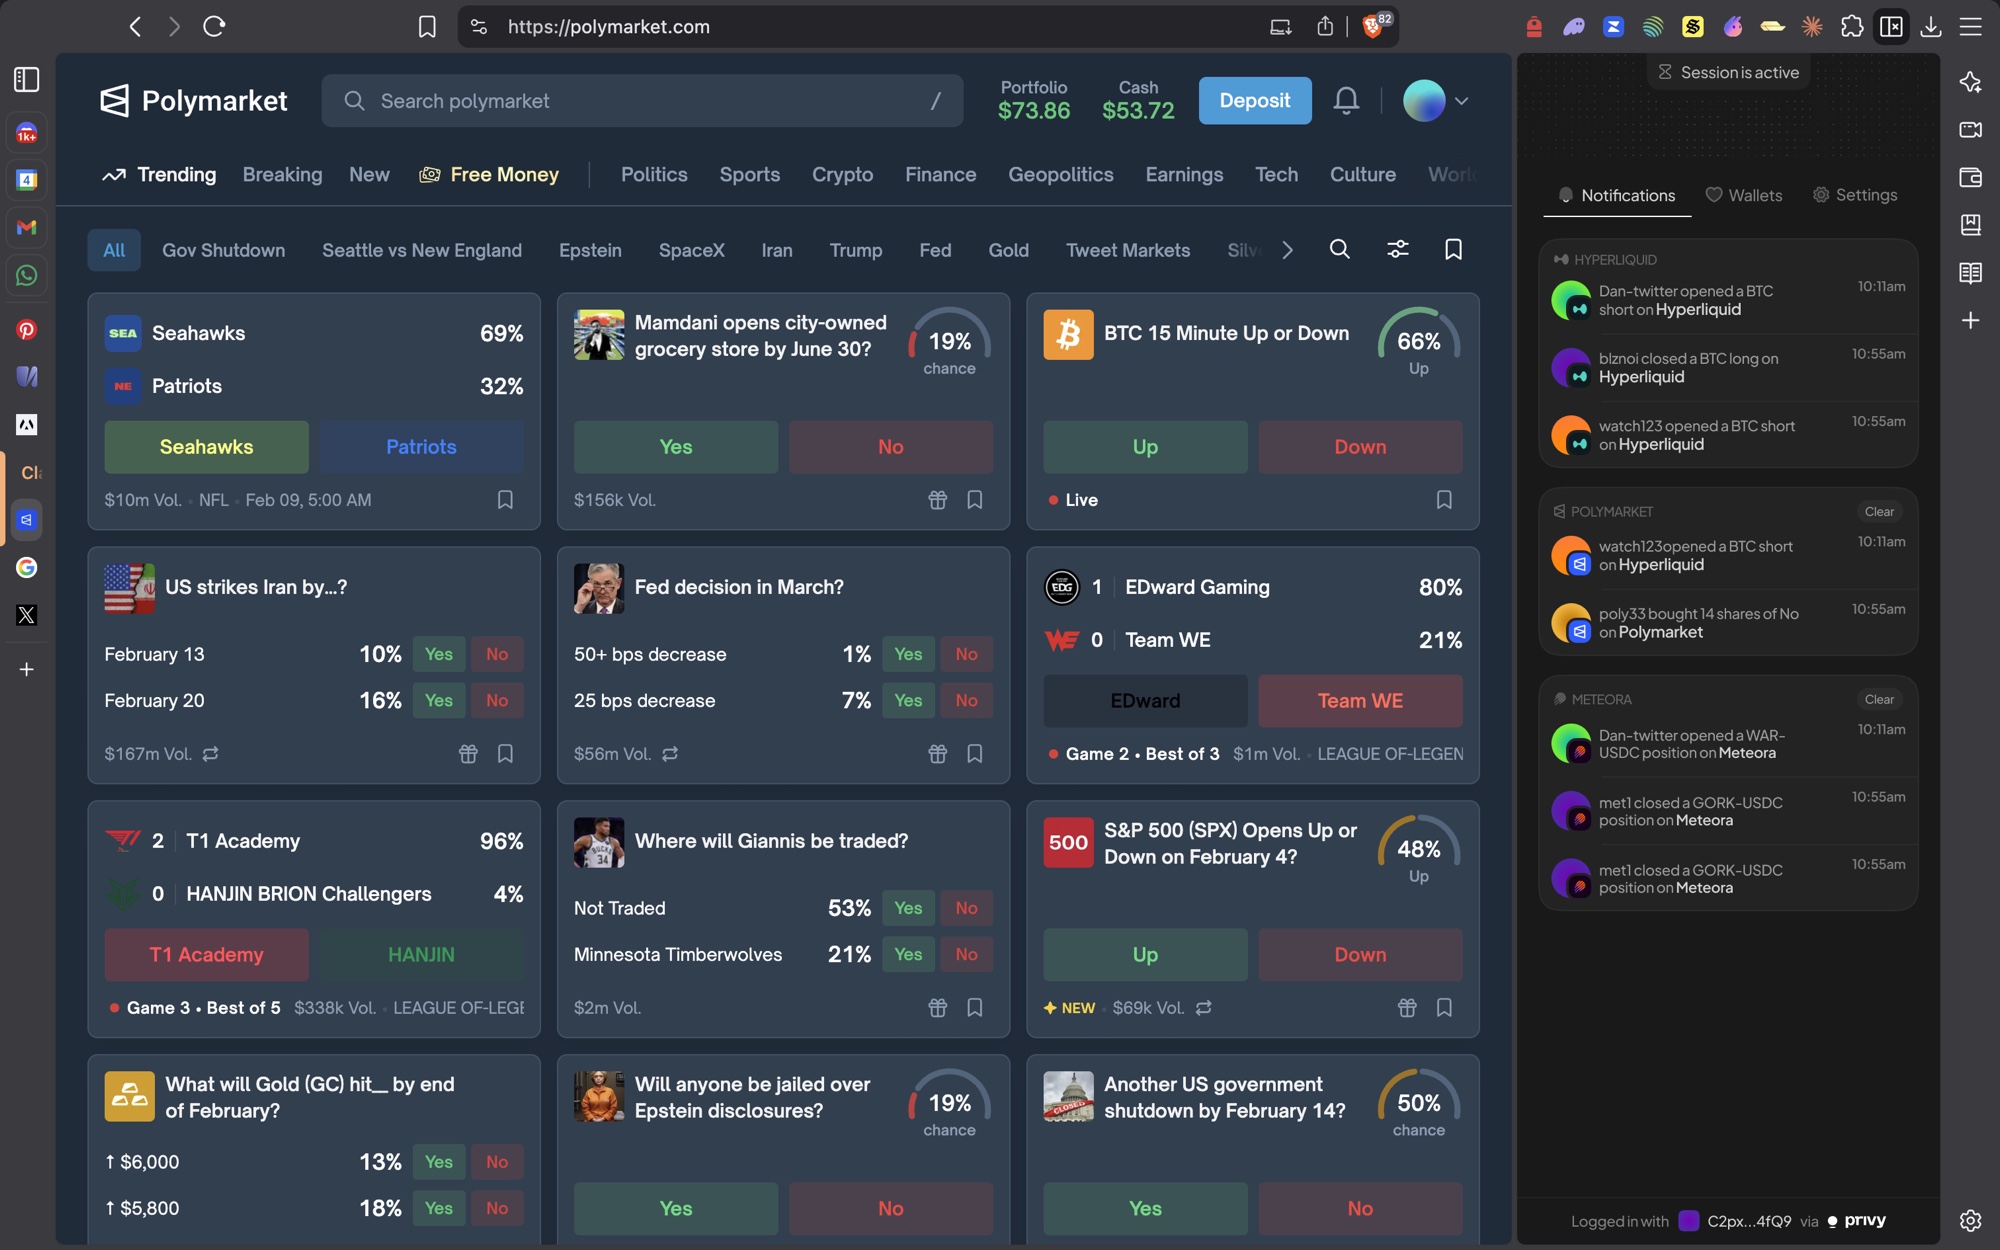Open the profile avatar dropdown
Image resolution: width=2000 pixels, height=1250 pixels.
pyautogui.click(x=1436, y=100)
